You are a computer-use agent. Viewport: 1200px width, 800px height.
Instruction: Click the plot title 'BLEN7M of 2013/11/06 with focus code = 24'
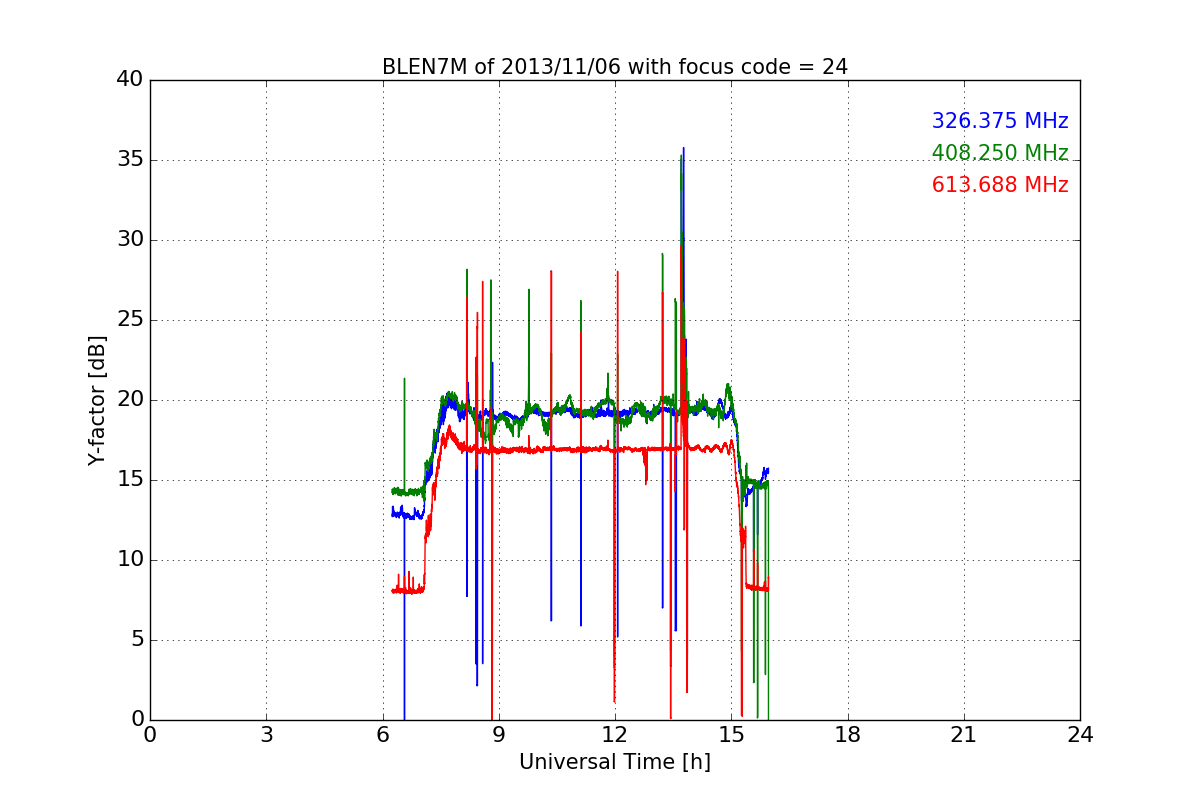(x=615, y=67)
